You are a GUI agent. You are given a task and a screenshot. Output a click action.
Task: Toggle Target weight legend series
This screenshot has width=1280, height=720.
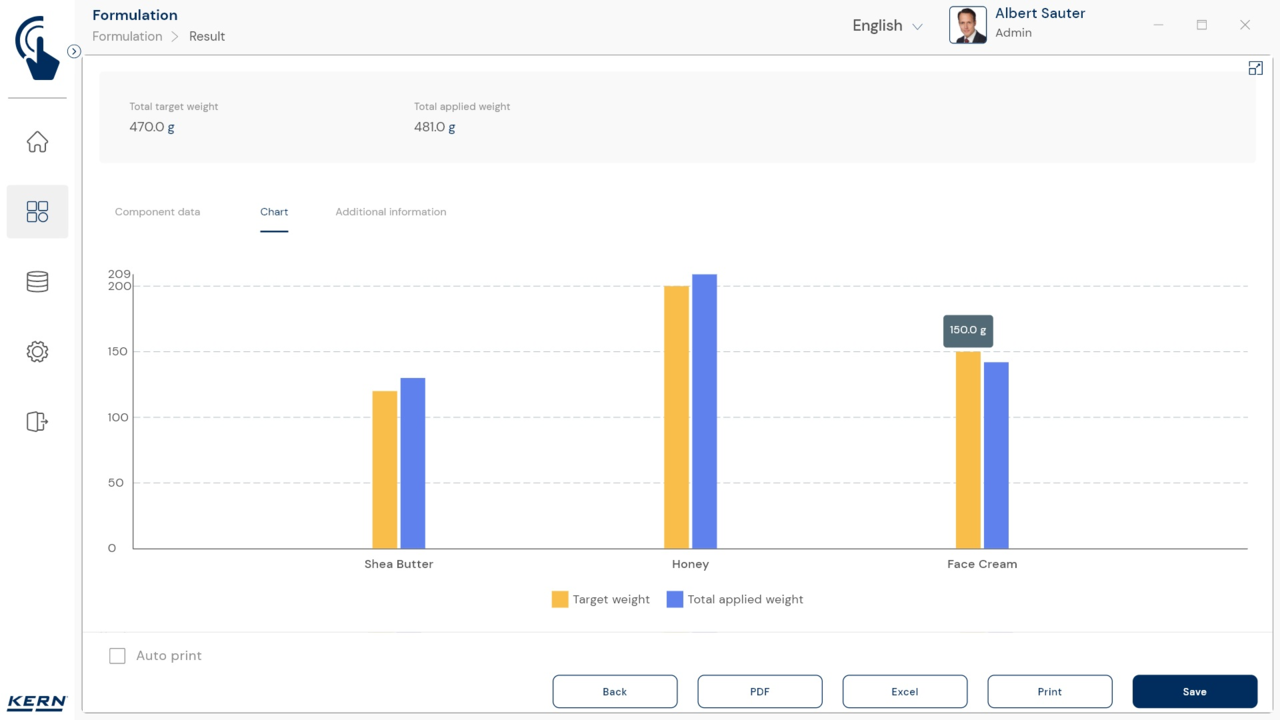pos(601,600)
